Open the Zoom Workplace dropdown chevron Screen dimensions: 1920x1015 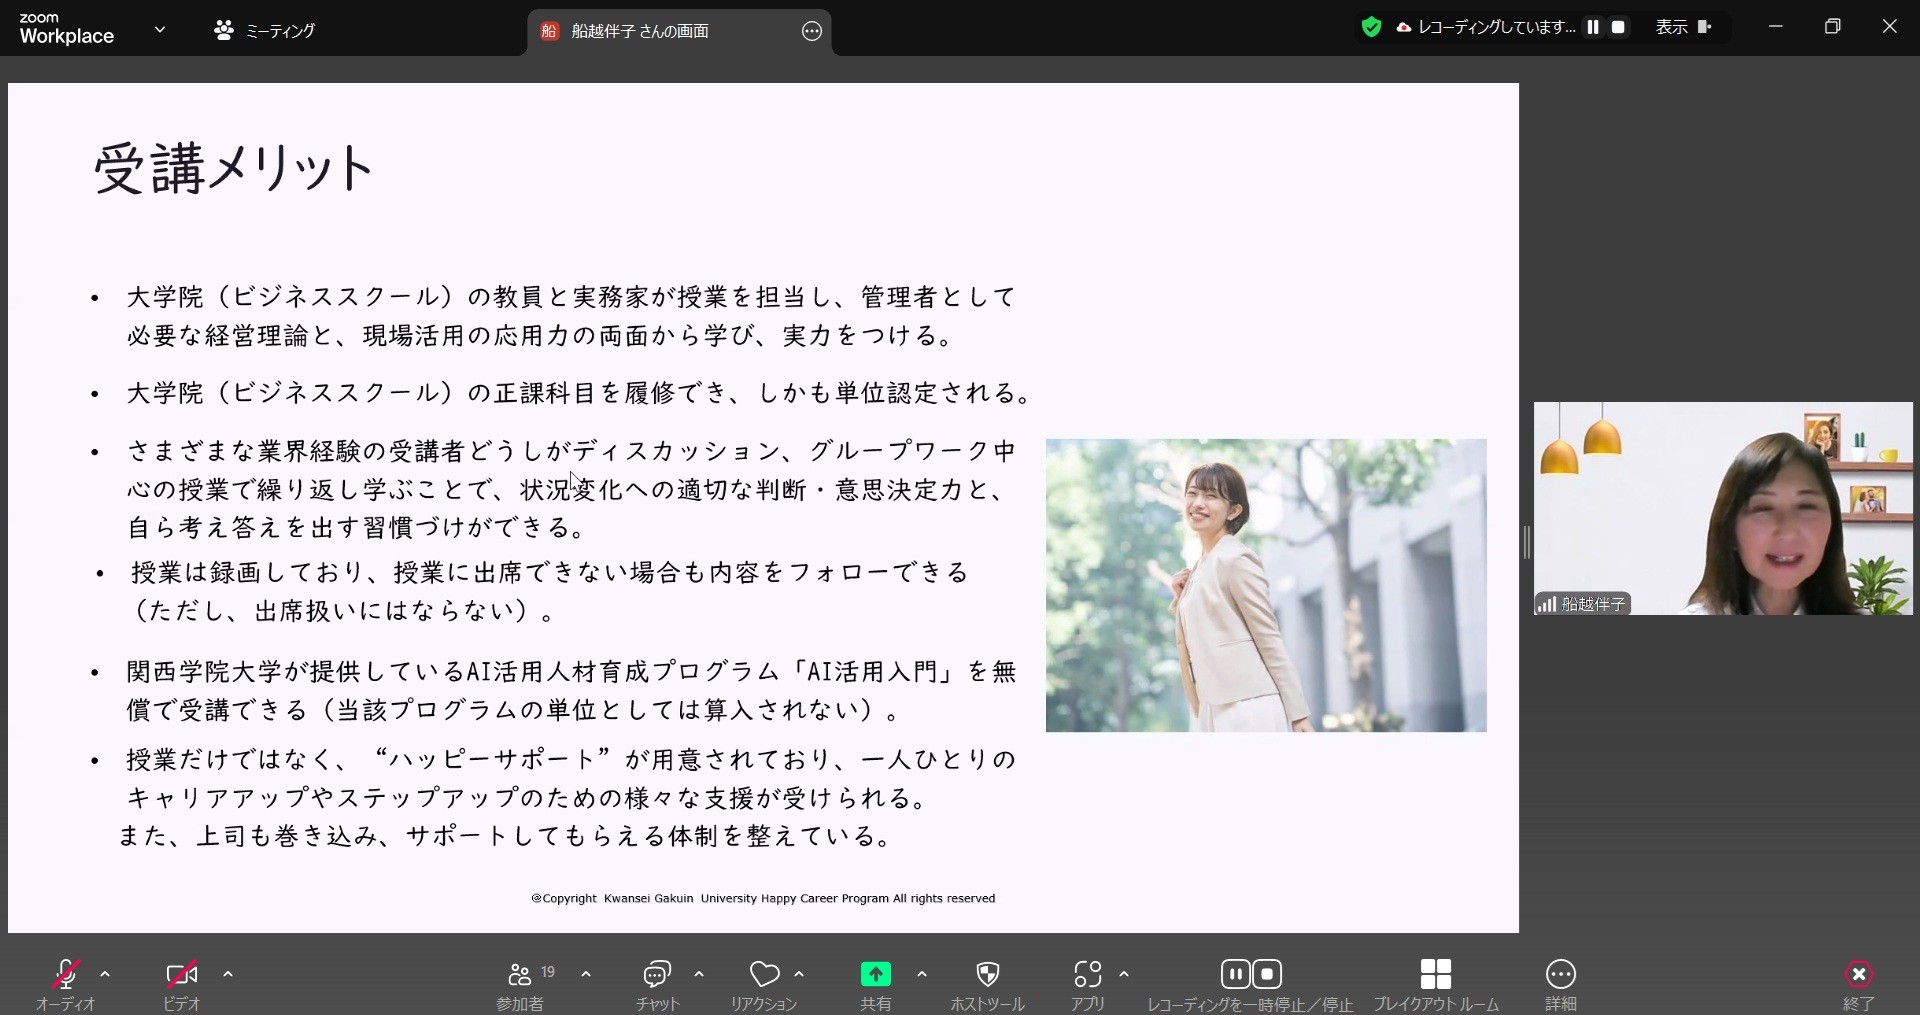(160, 30)
